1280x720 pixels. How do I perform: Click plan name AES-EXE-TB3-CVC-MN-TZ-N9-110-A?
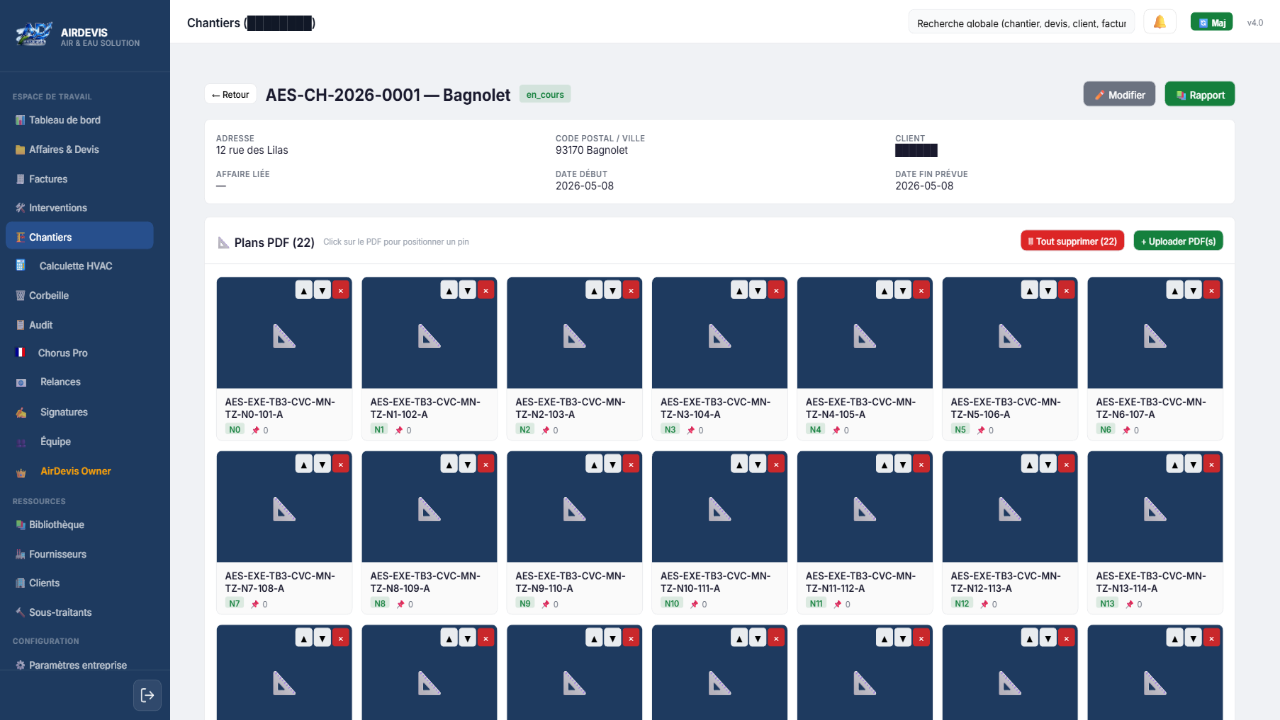[570, 582]
